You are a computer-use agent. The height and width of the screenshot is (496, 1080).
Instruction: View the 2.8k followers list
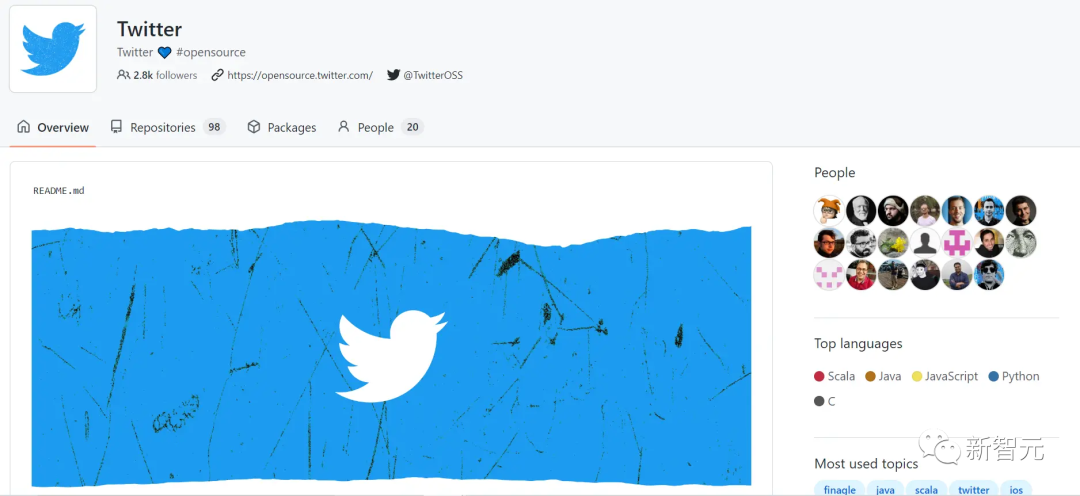click(x=165, y=75)
